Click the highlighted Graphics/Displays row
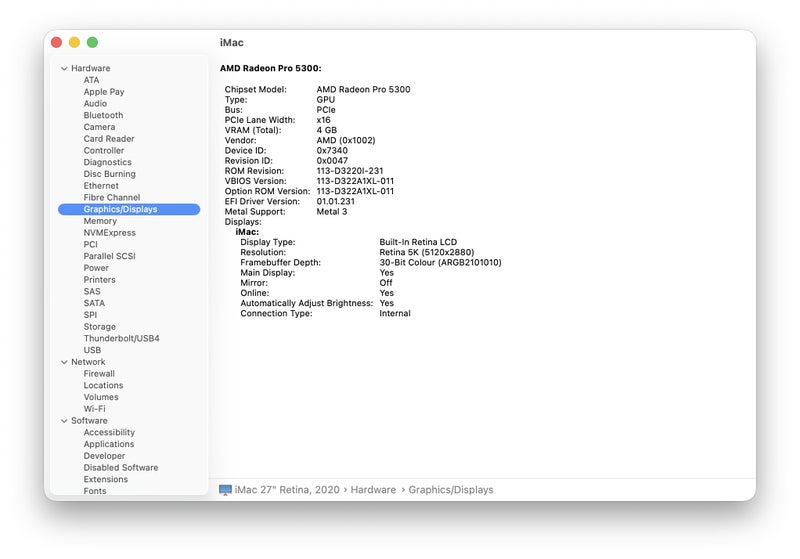Viewport: 800px width, 559px height. pyautogui.click(x=129, y=209)
